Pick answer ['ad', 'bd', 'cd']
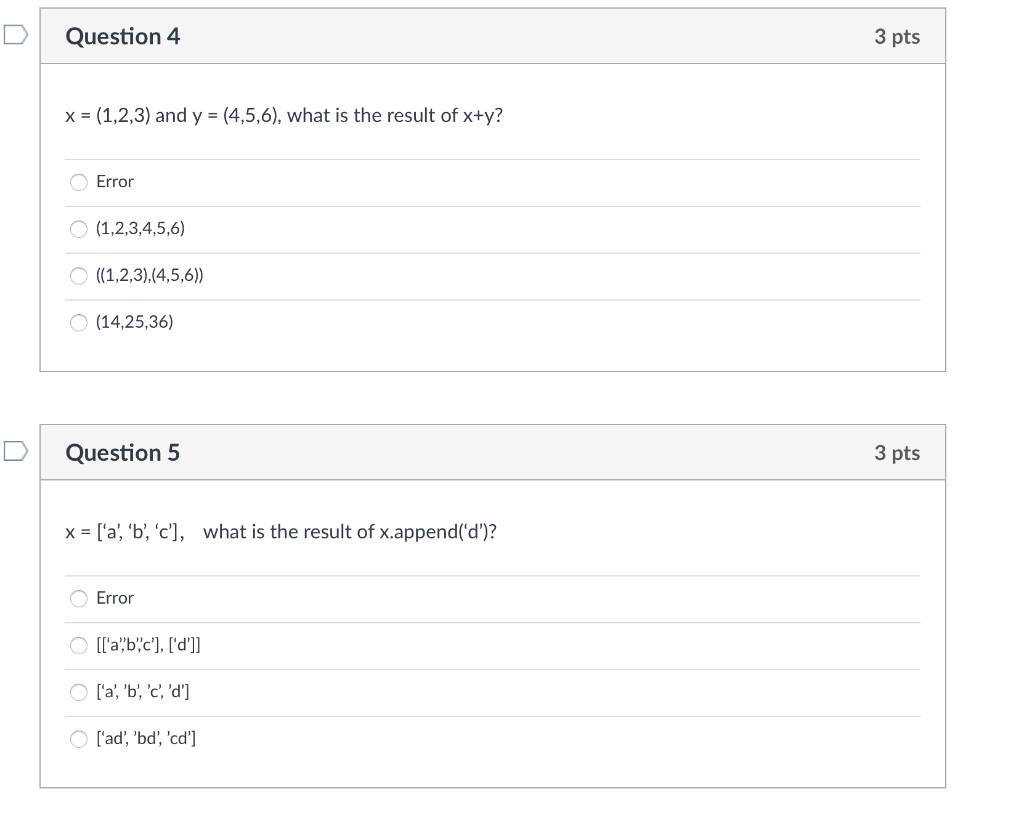The width and height of the screenshot is (1024, 818). 78,739
